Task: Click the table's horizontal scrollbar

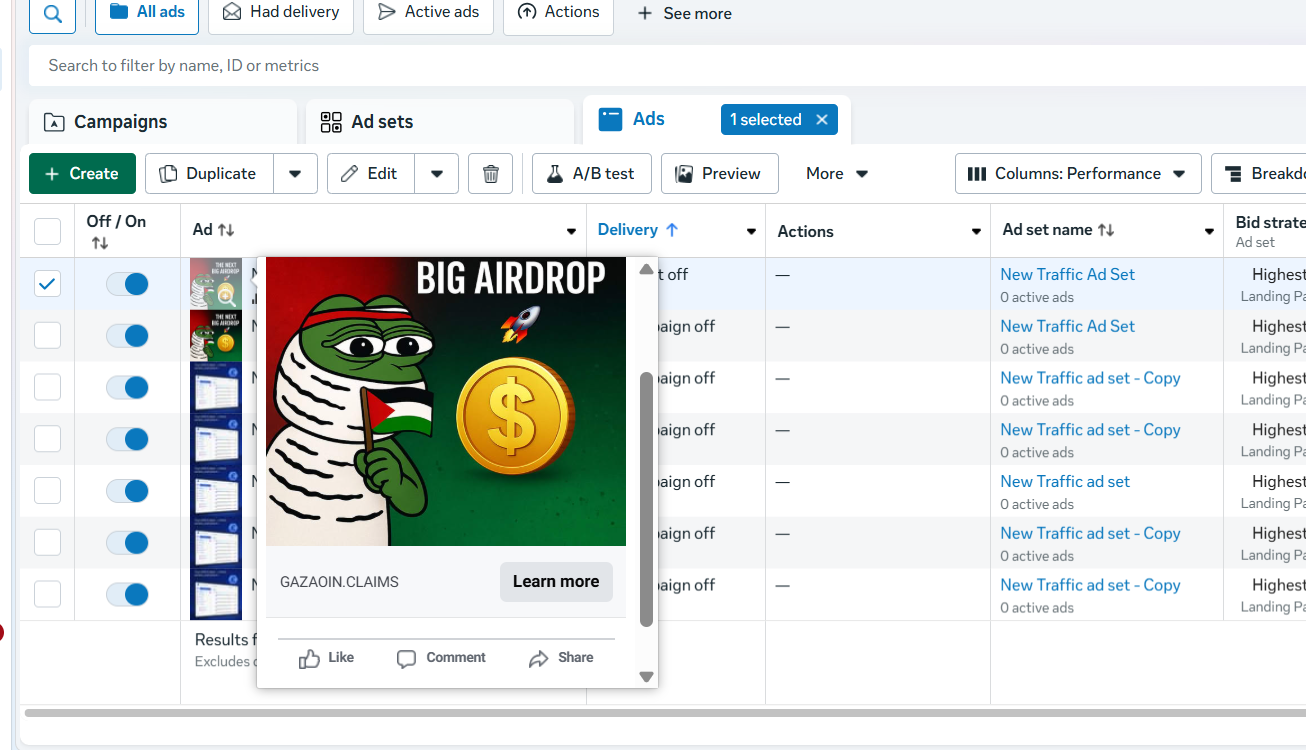Action: 665,713
